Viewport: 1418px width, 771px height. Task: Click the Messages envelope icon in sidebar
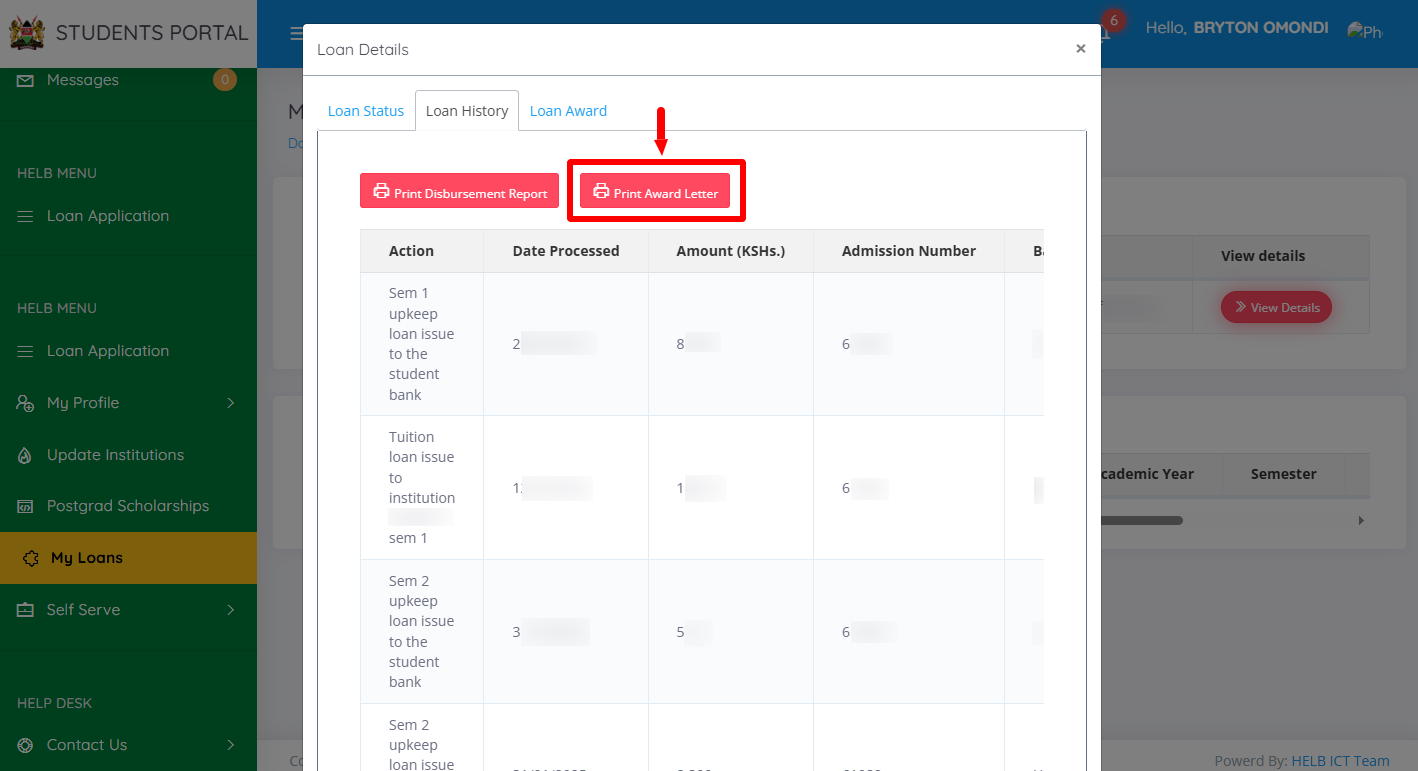click(x=25, y=80)
